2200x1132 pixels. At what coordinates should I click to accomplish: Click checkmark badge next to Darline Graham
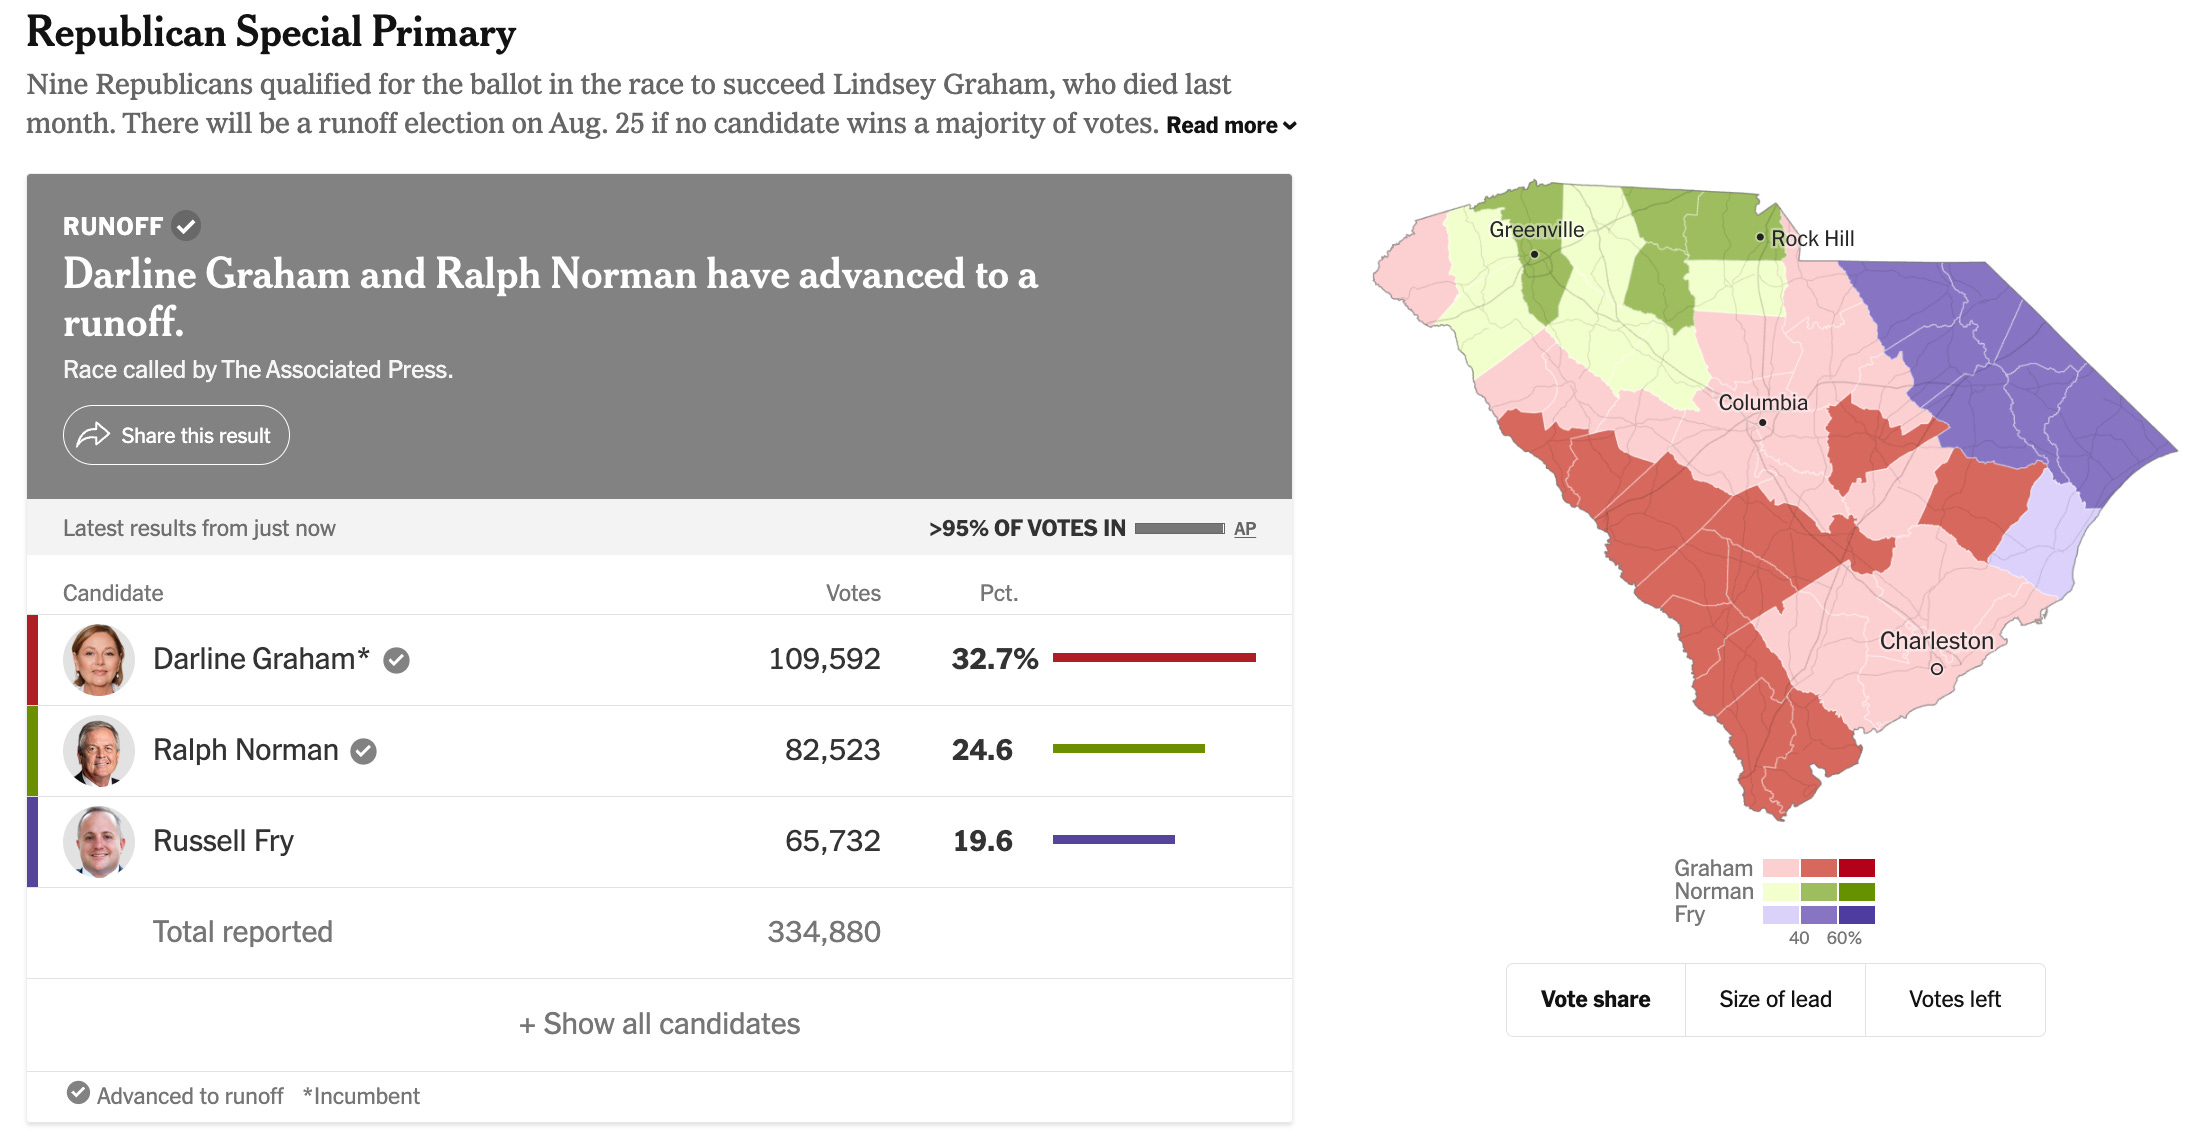[397, 660]
